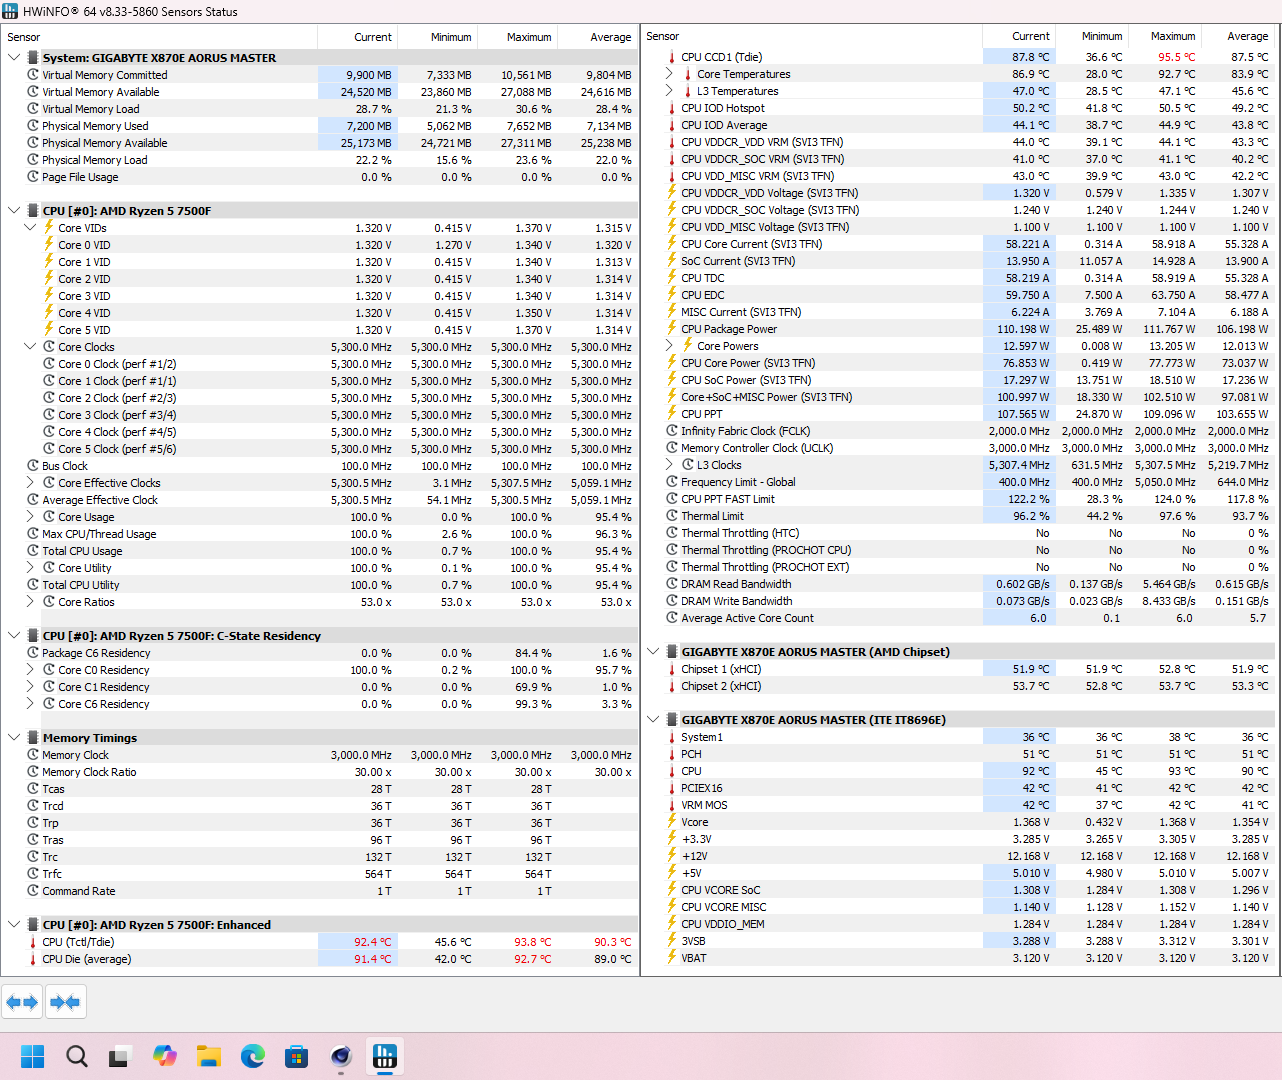Click the lightning icon beside CPU TDC

[x=672, y=278]
